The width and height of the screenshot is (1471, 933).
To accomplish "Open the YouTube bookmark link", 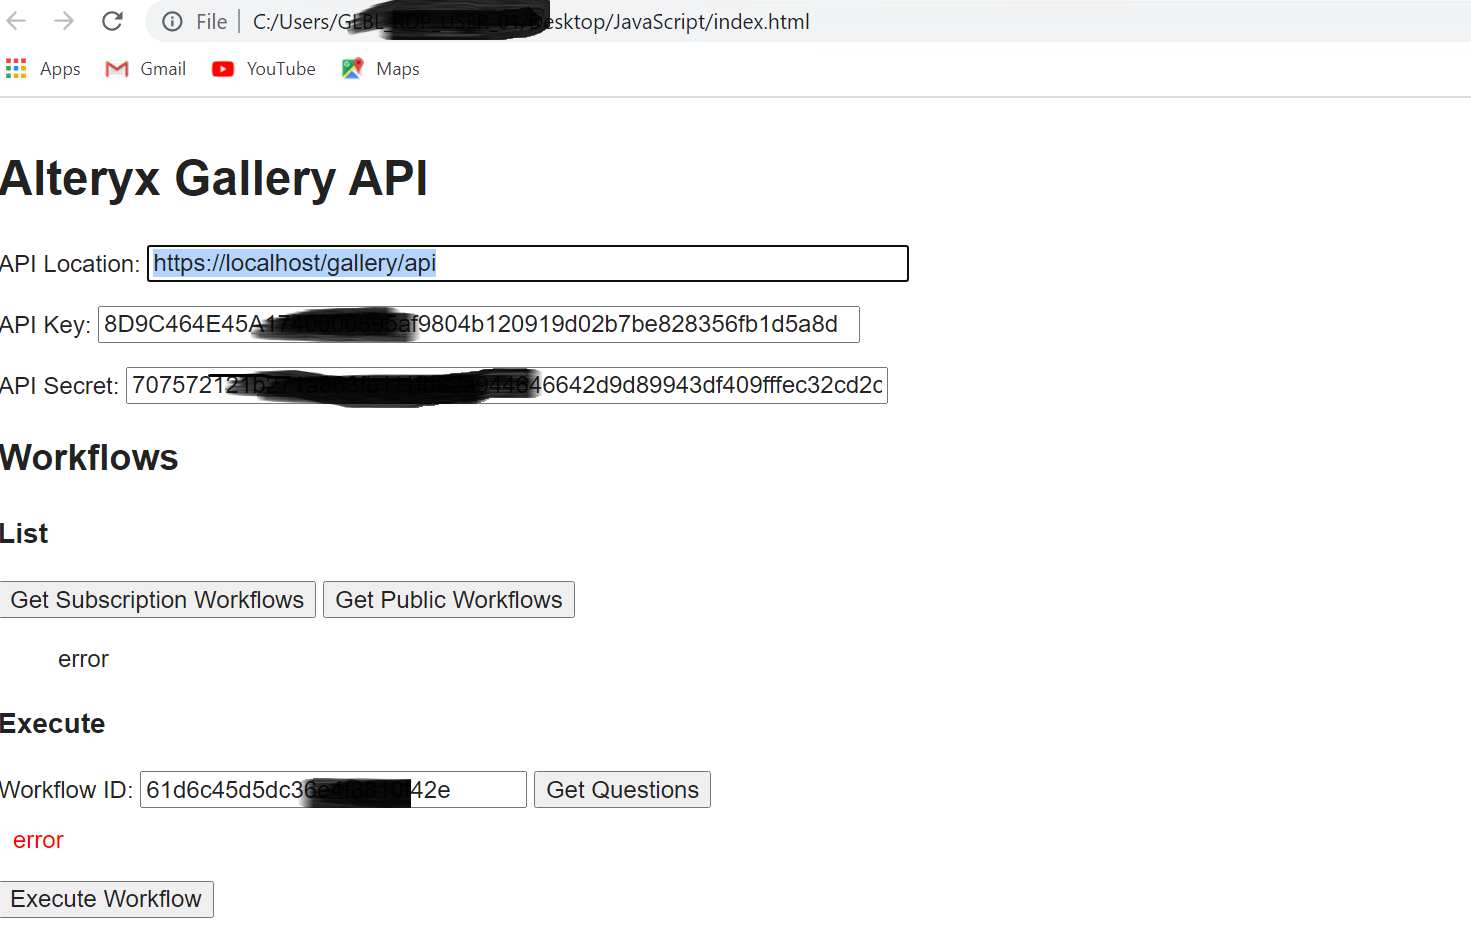I will (x=280, y=68).
